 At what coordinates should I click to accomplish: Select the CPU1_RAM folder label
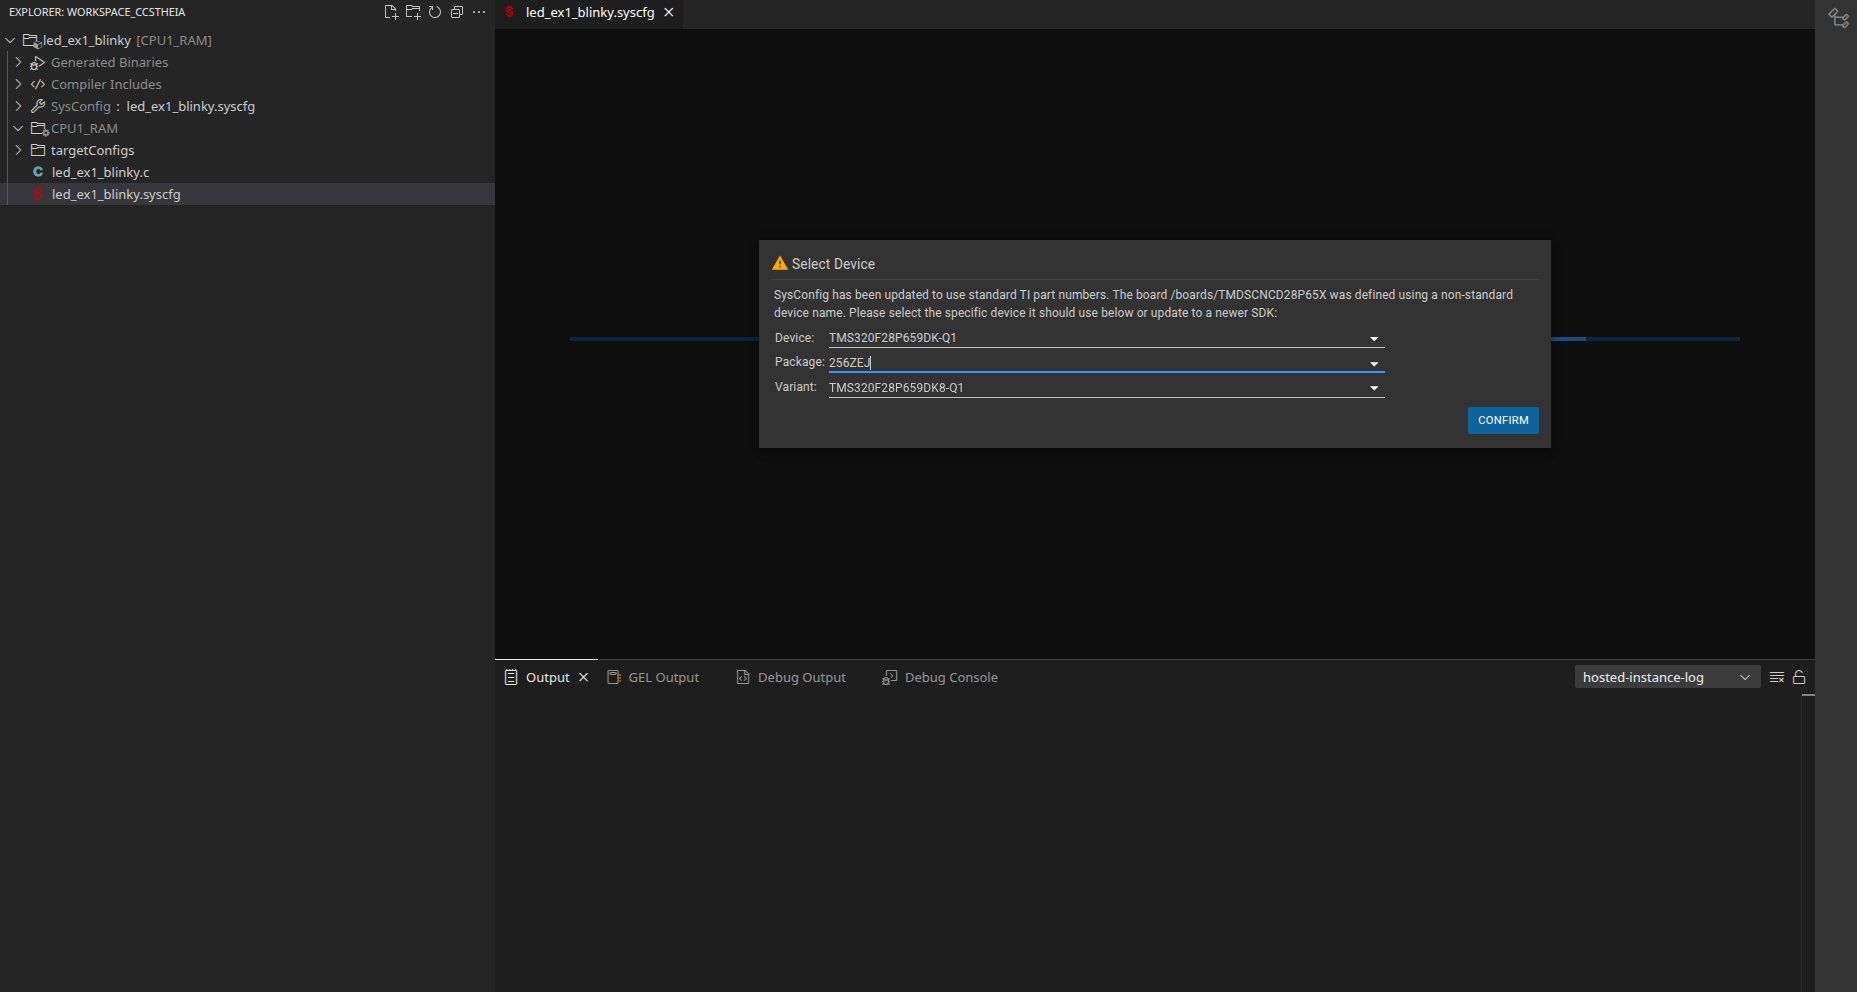(84, 128)
